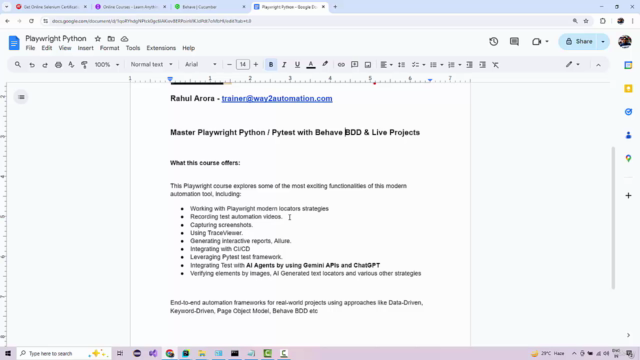The height and width of the screenshot is (360, 640).
Task: Click the taskbar search box
Action: [x=63, y=353]
